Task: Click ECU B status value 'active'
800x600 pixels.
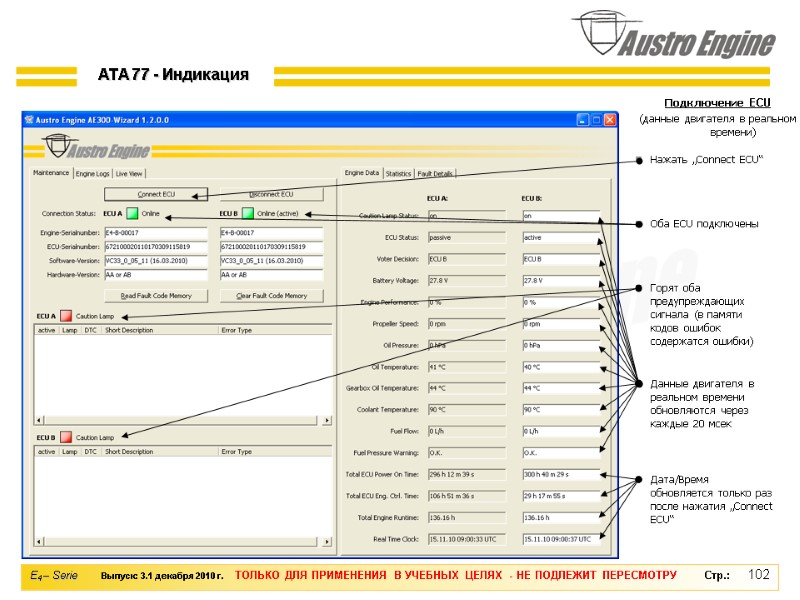Action: click(561, 238)
